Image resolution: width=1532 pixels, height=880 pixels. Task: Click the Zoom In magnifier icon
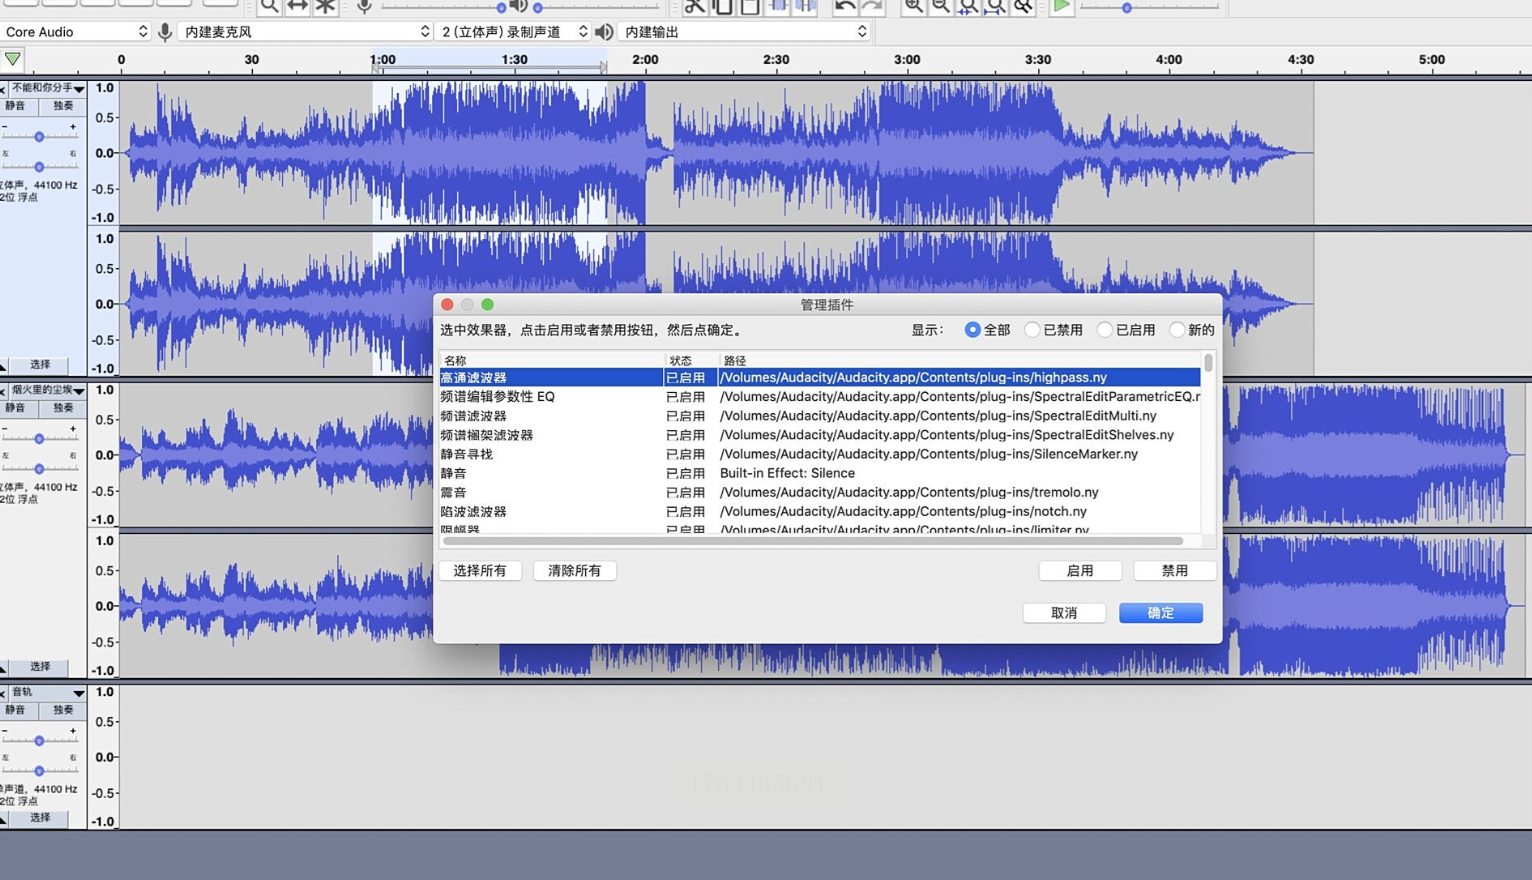pyautogui.click(x=913, y=6)
